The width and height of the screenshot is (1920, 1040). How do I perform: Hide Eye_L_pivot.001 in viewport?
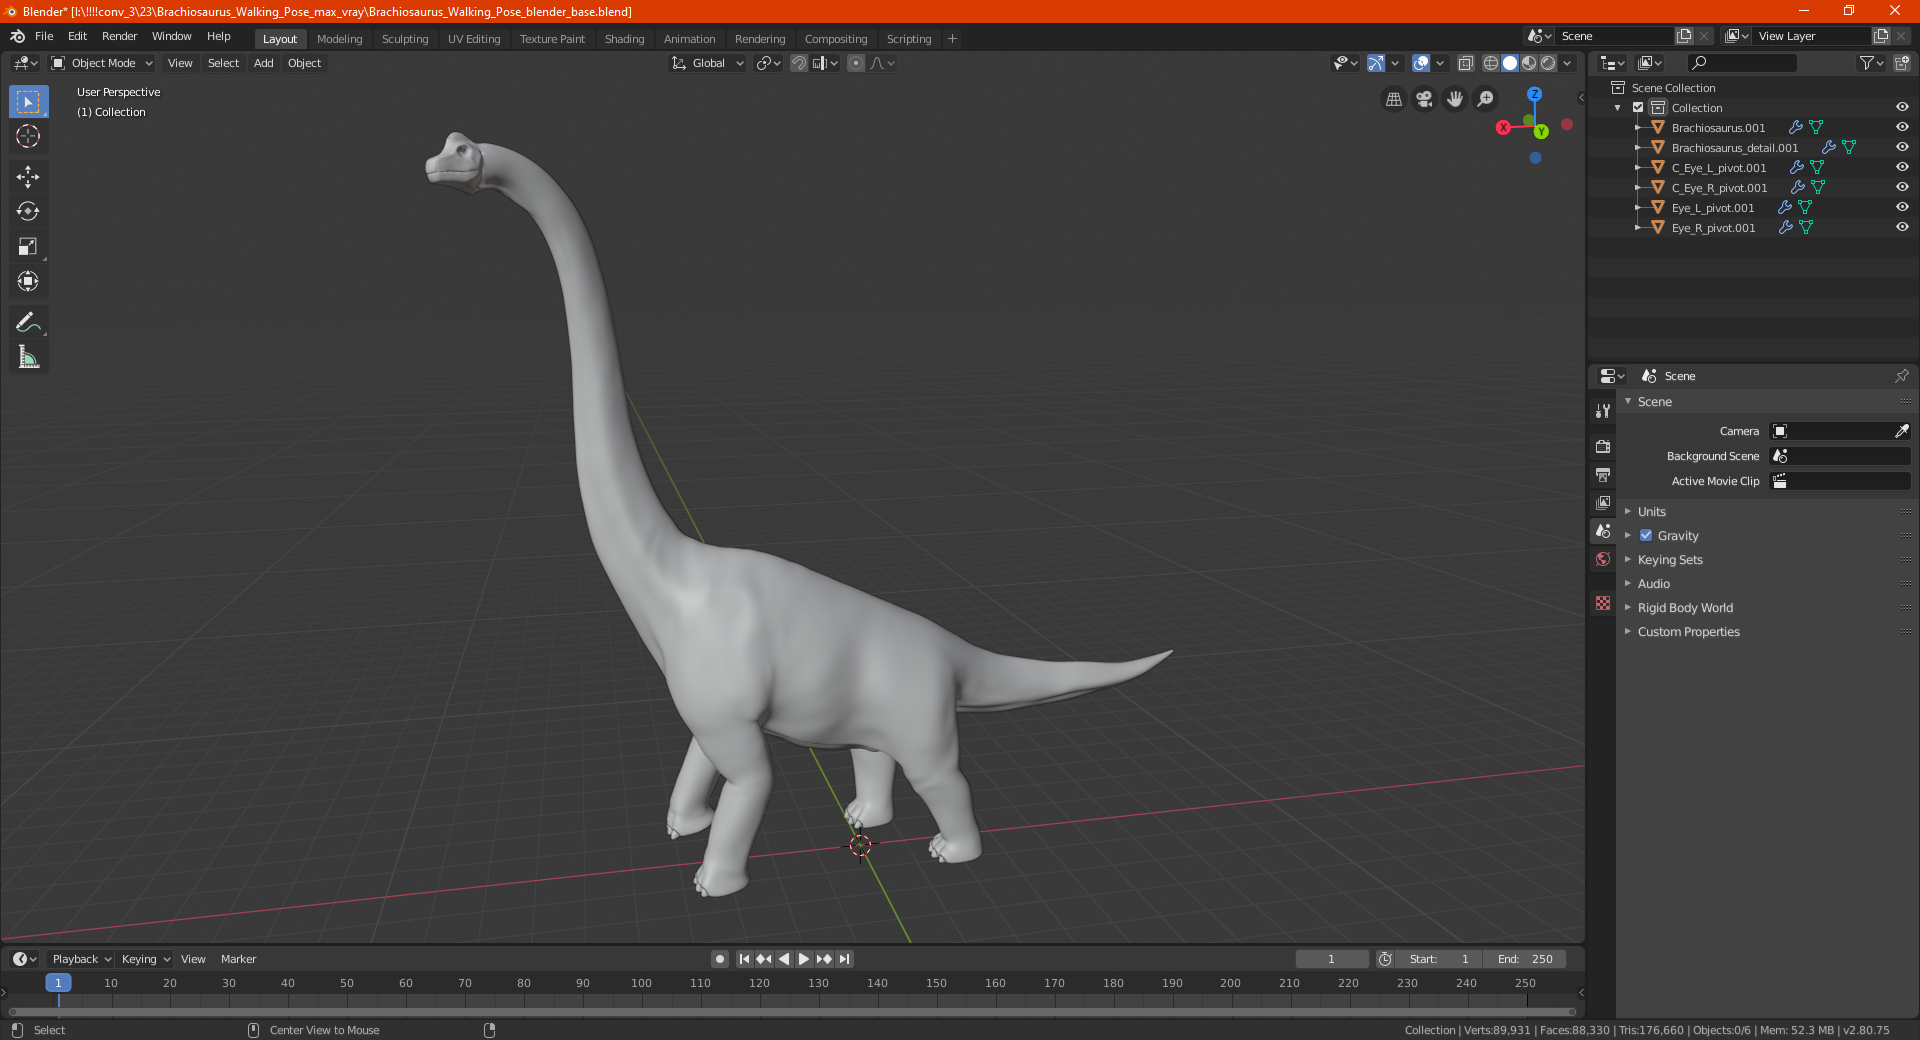click(1902, 207)
